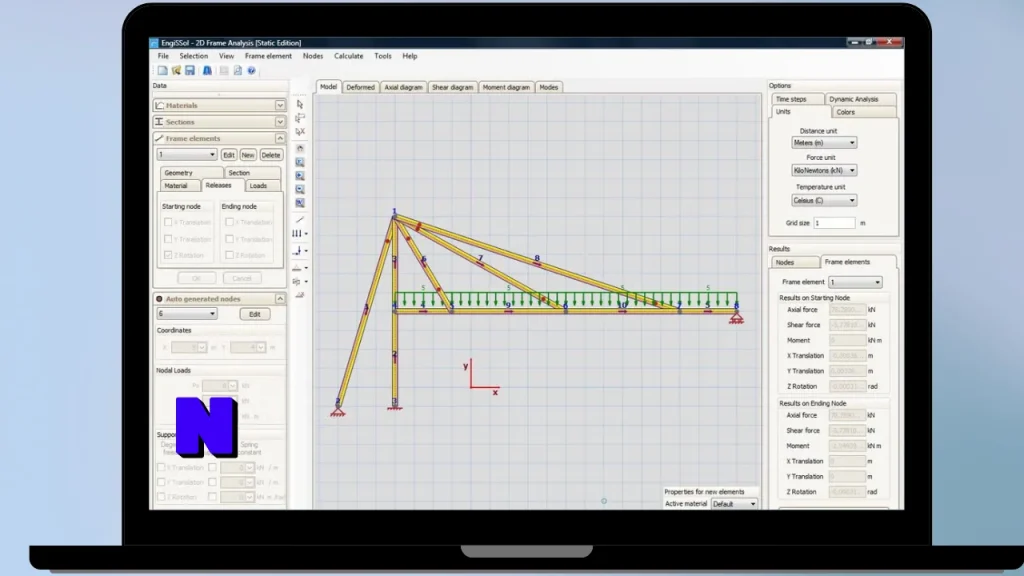The image size is (1024, 576).
Task: Click the Open file toolbar icon
Action: [176, 71]
